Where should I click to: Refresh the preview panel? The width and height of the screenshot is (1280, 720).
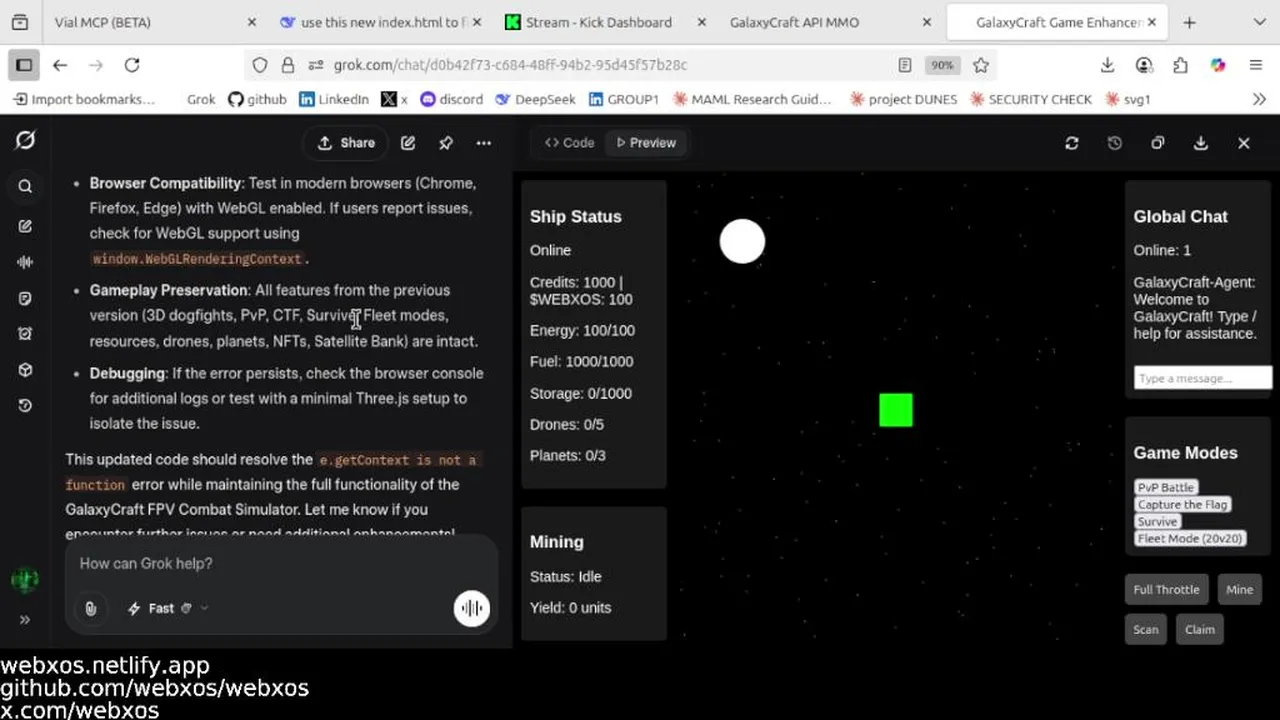tap(1072, 143)
